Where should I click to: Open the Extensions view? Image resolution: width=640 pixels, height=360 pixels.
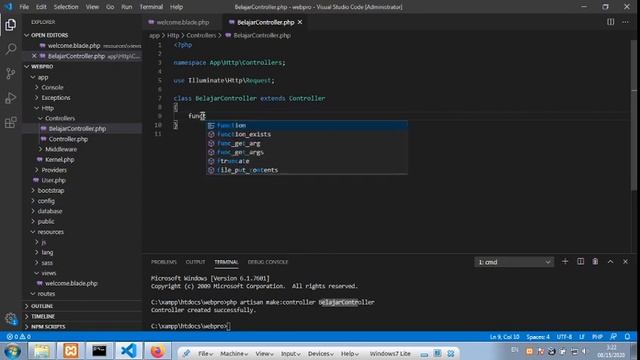point(11,122)
